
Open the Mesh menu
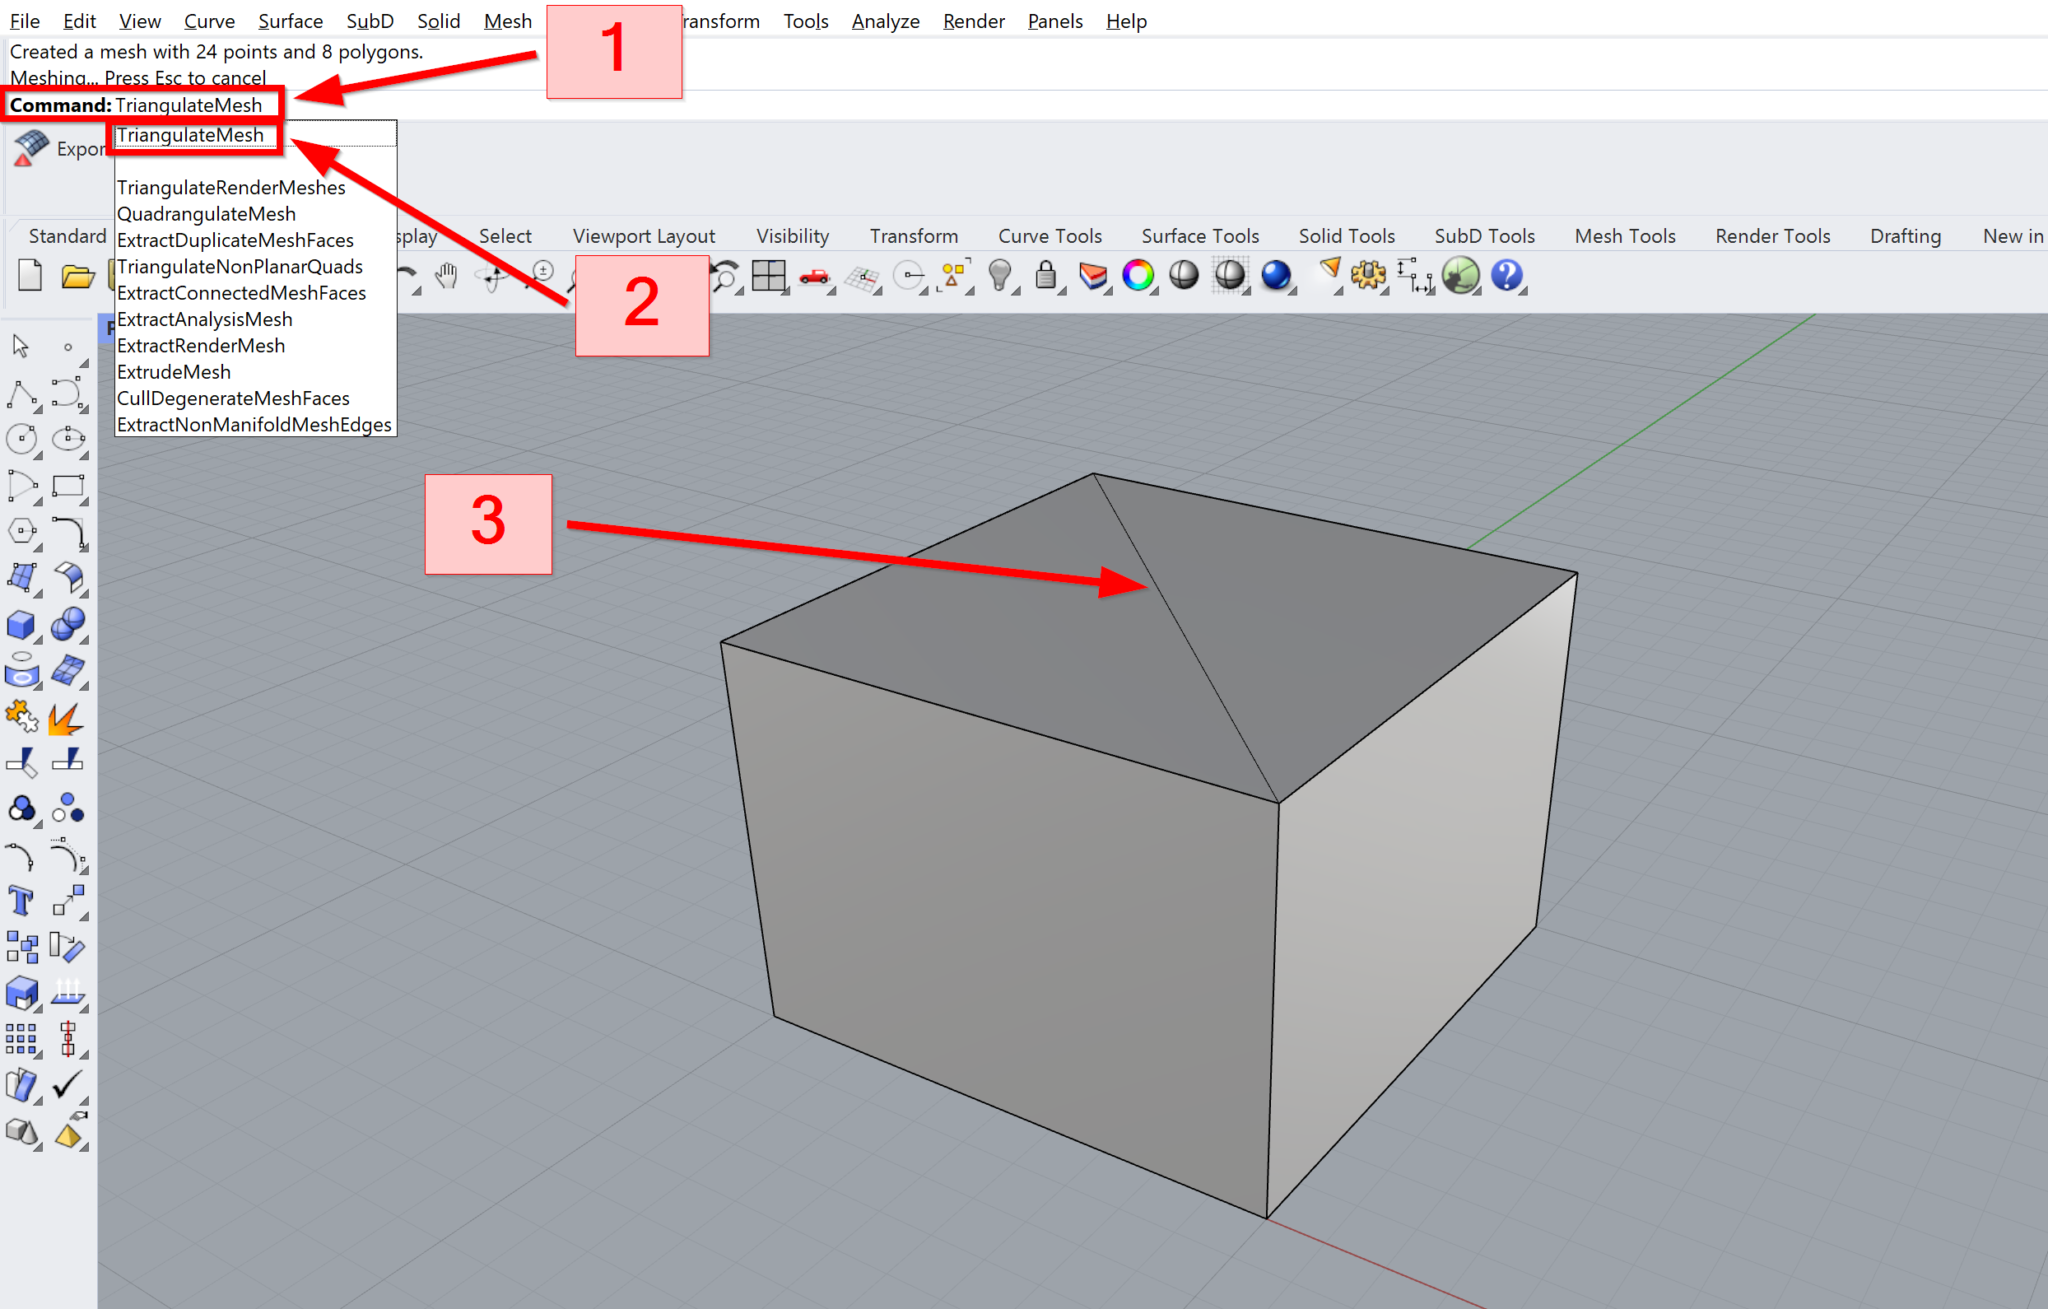tap(507, 20)
